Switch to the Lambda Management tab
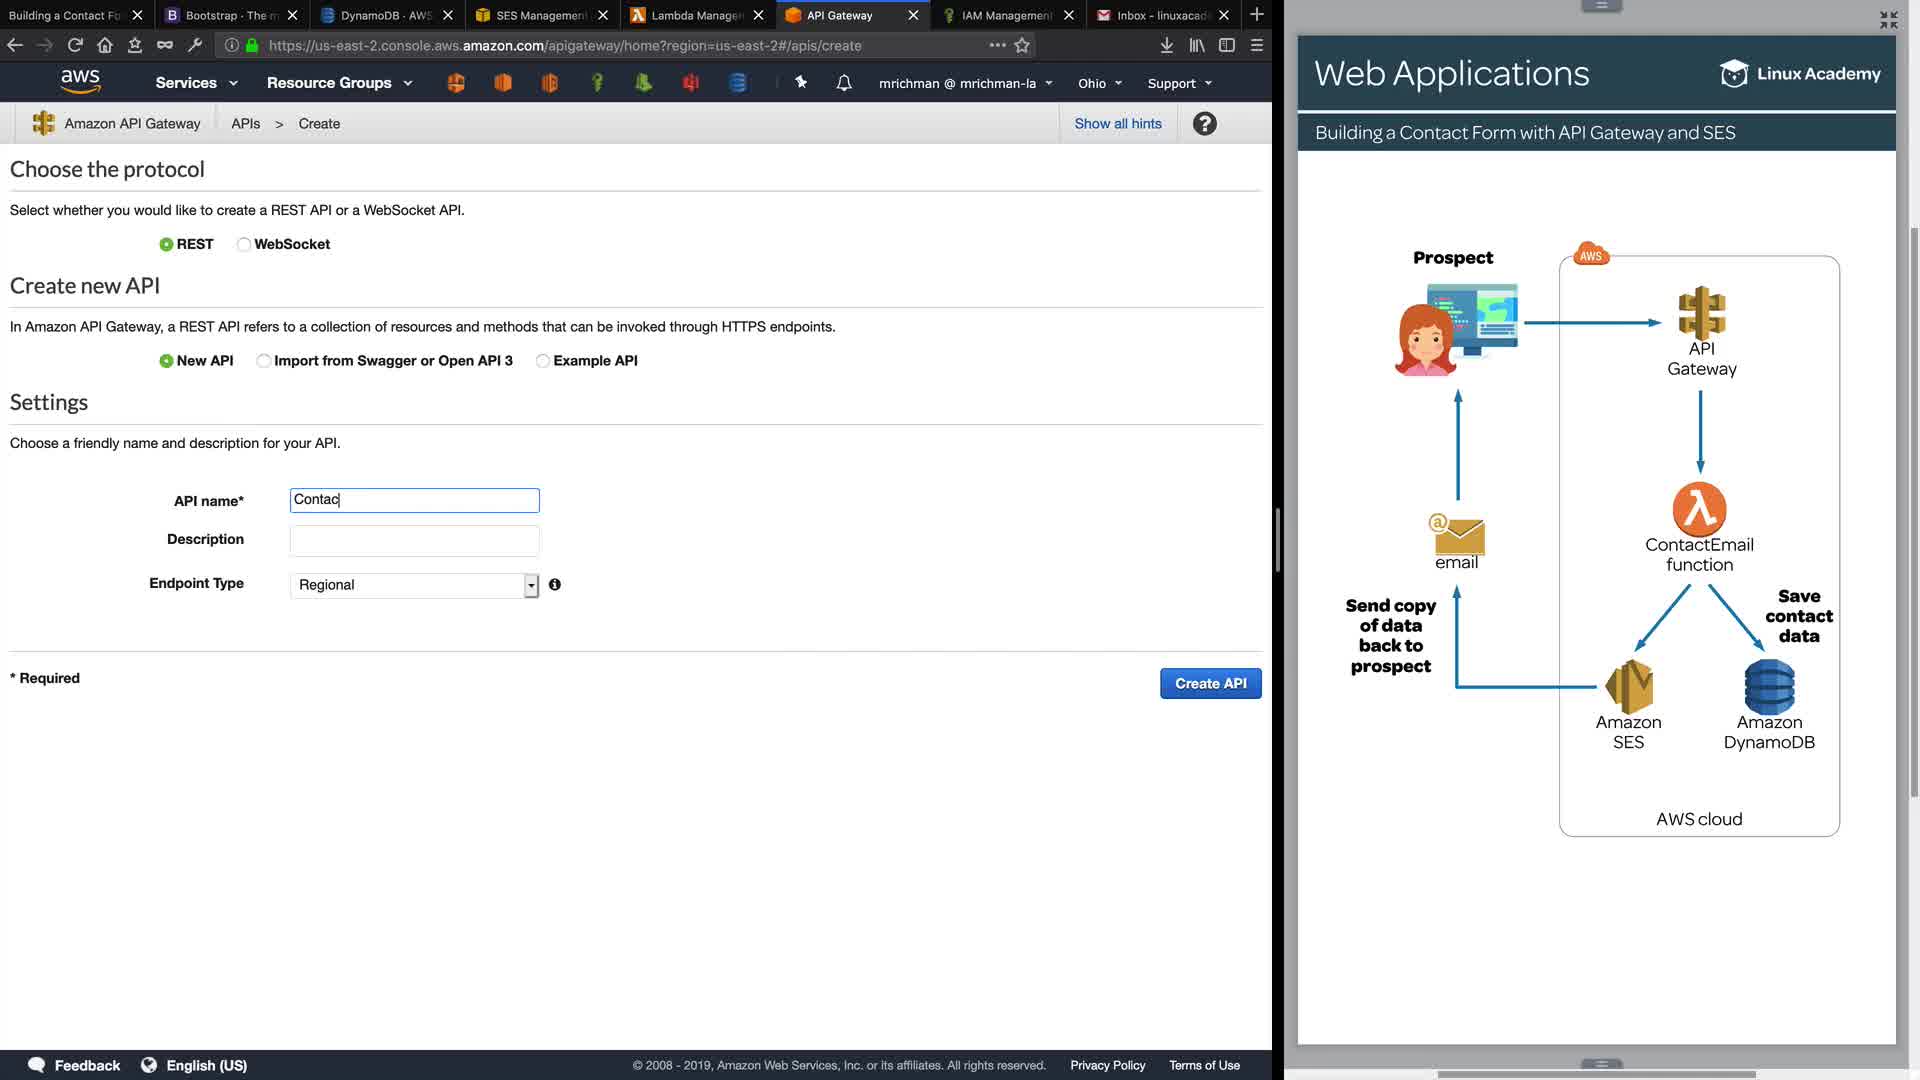Screen dimensions: 1920x1080 [x=695, y=15]
